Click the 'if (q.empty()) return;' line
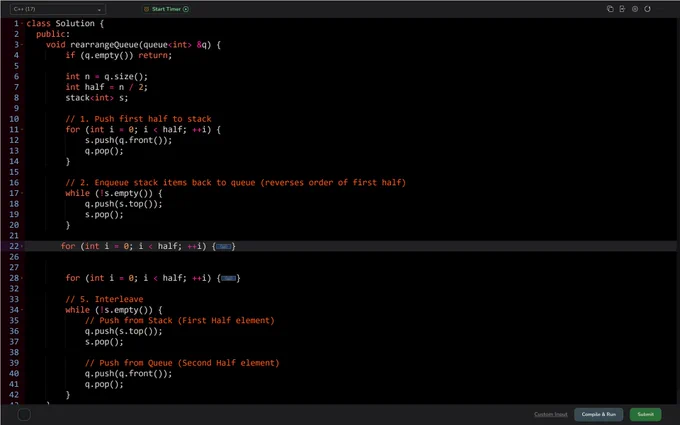Screen dimensions: 680x425 (x=119, y=56)
